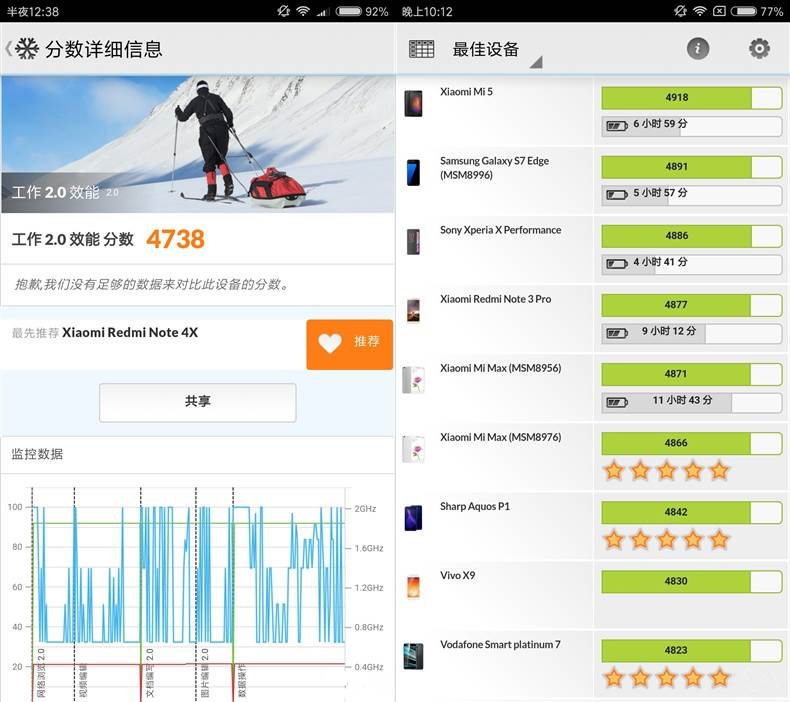
Task: Tap the five-star rating for Xiaomi Mi Max MSM8976
Action: (x=665, y=470)
